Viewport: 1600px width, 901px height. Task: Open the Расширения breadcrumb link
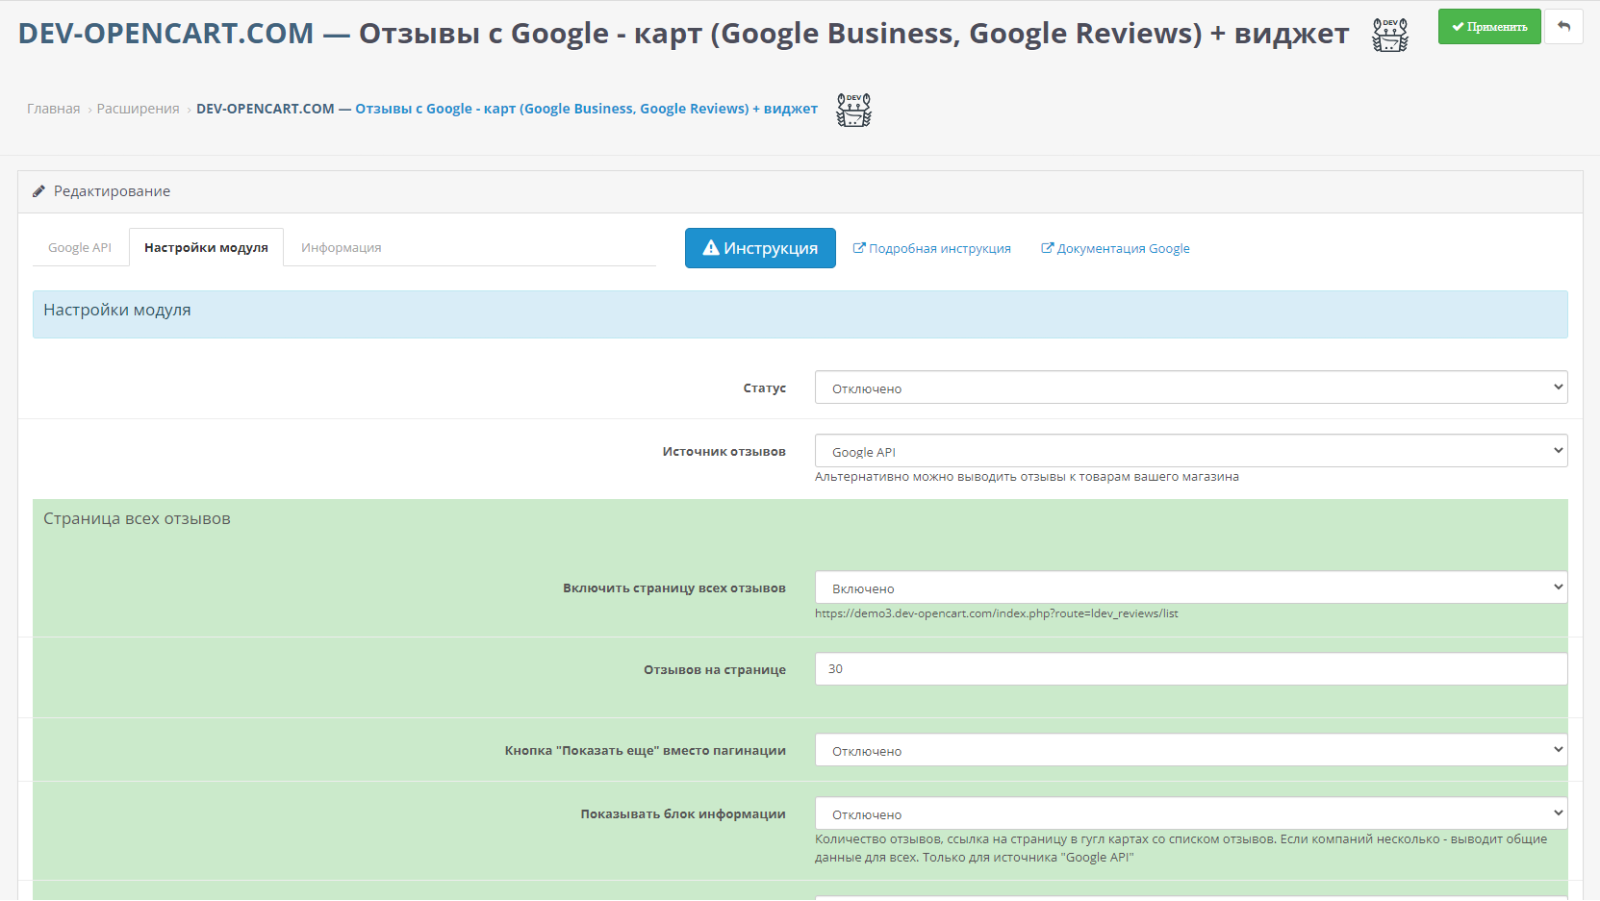[x=138, y=109]
